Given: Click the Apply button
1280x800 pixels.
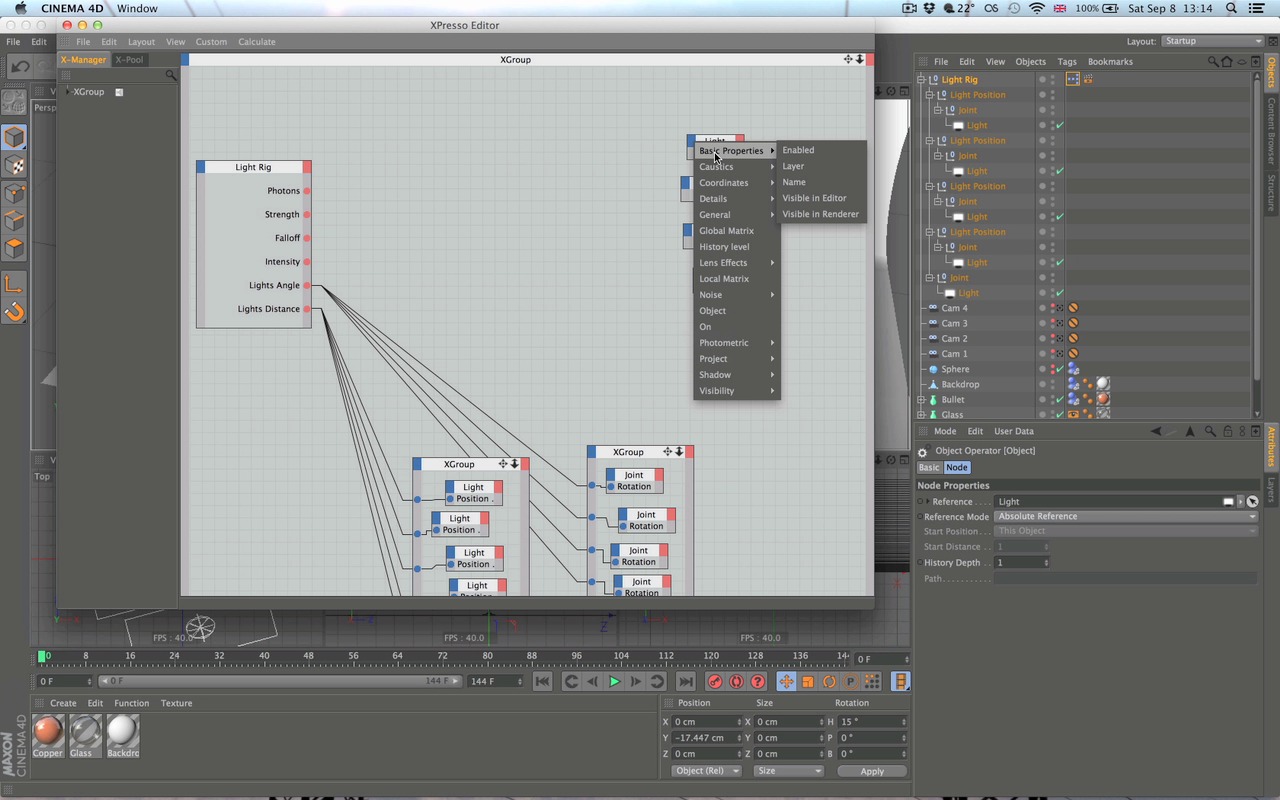Looking at the screenshot, I should [x=872, y=771].
